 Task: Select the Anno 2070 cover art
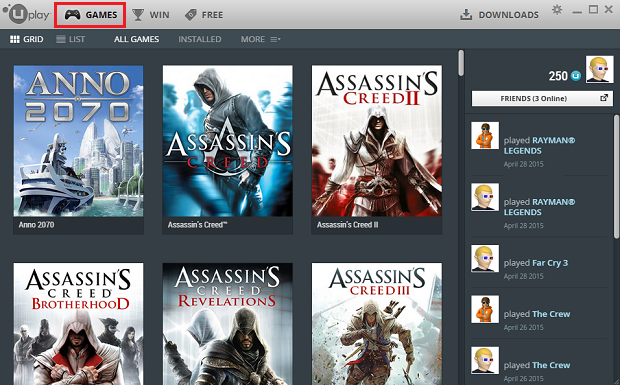pos(78,141)
